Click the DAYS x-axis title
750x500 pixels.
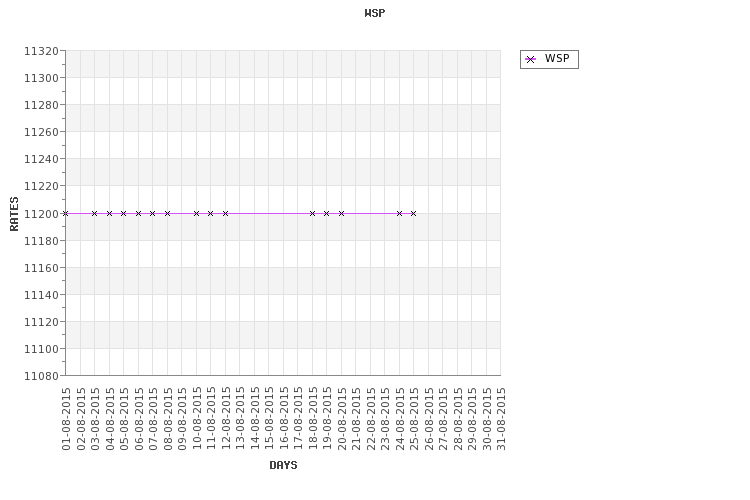pyautogui.click(x=283, y=465)
